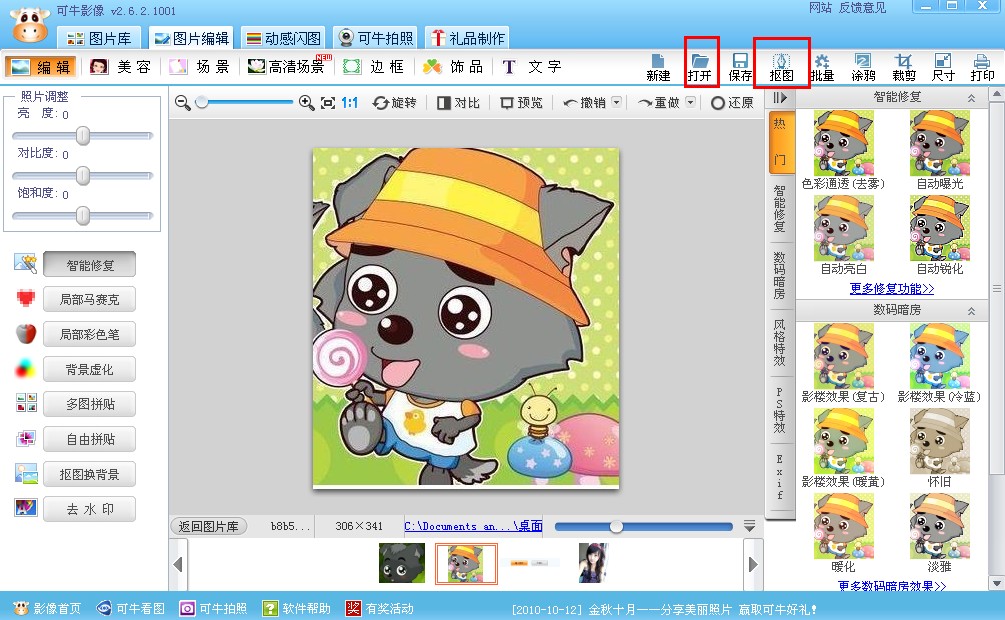
Task: Select the 智能修复 vertical side tab
Action: (779, 209)
